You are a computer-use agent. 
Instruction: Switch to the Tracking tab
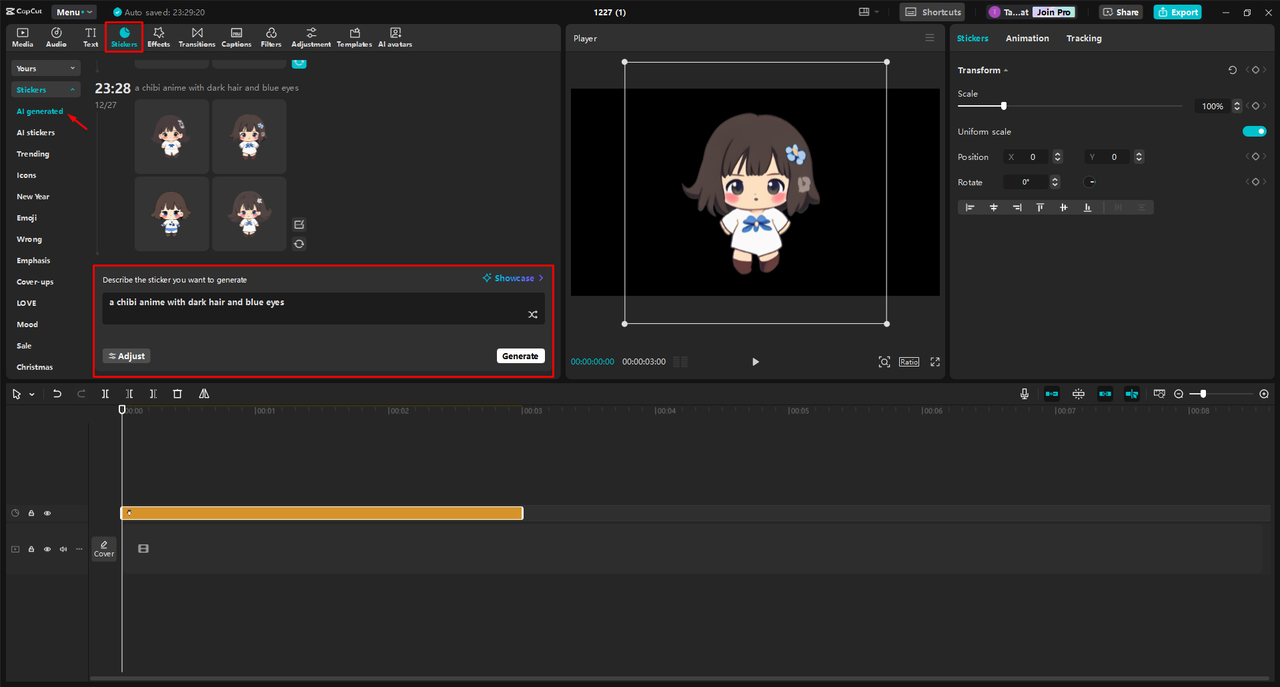pyautogui.click(x=1083, y=38)
